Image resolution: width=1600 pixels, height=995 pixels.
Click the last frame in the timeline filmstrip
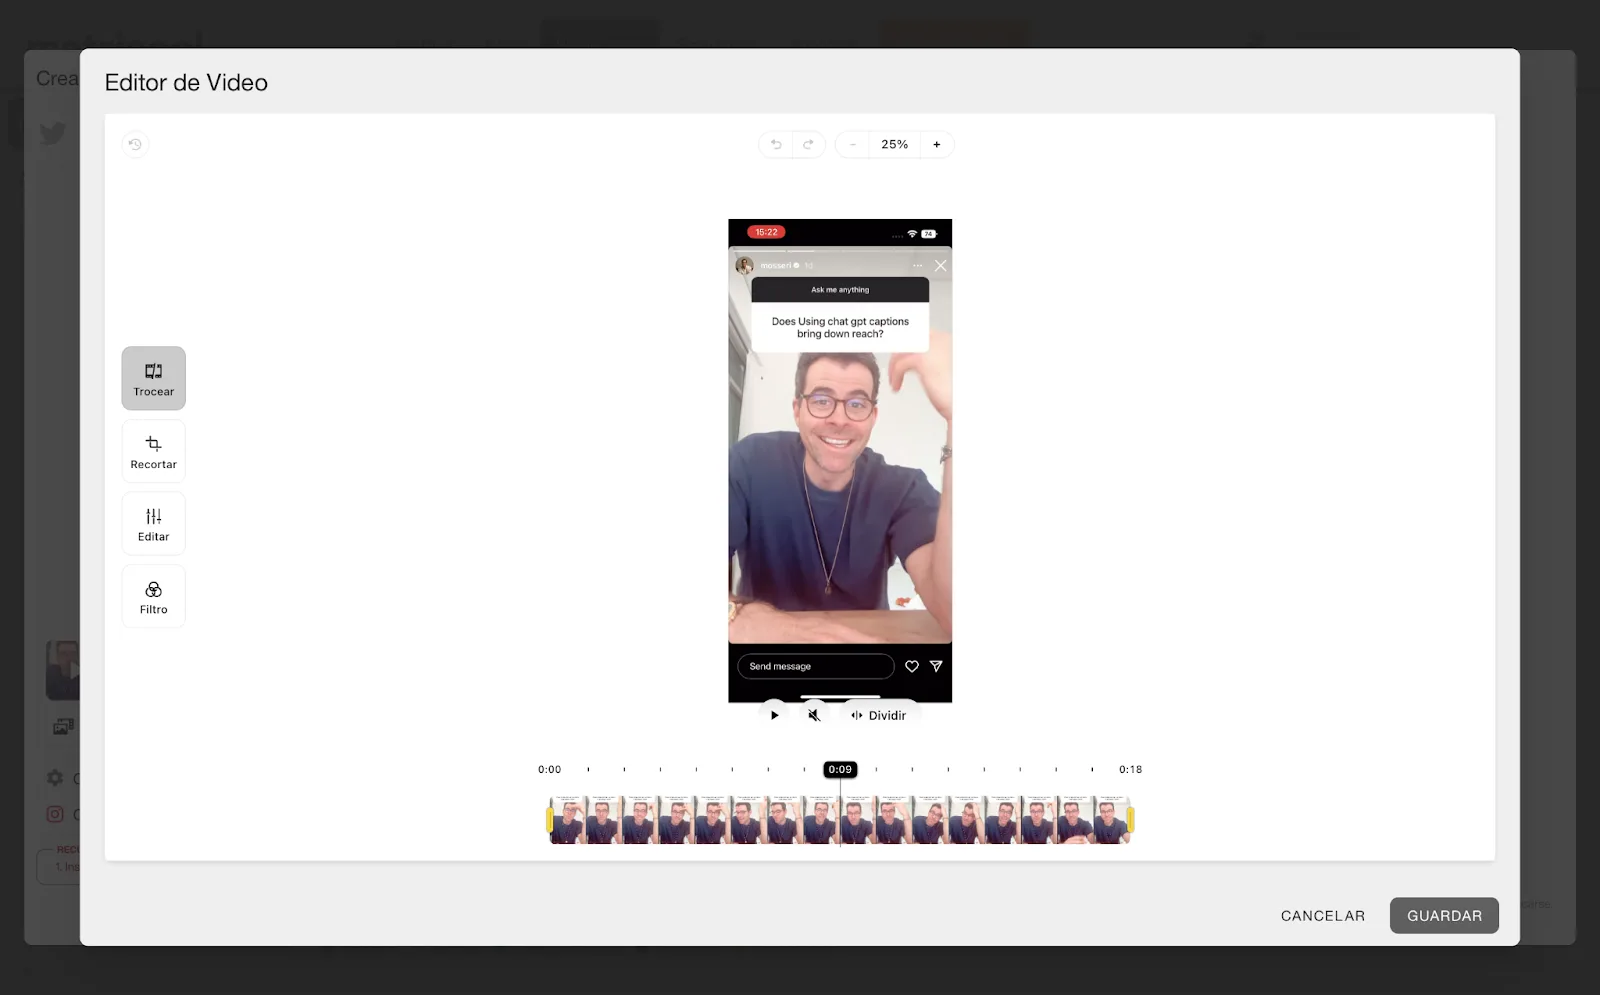[x=1110, y=820]
